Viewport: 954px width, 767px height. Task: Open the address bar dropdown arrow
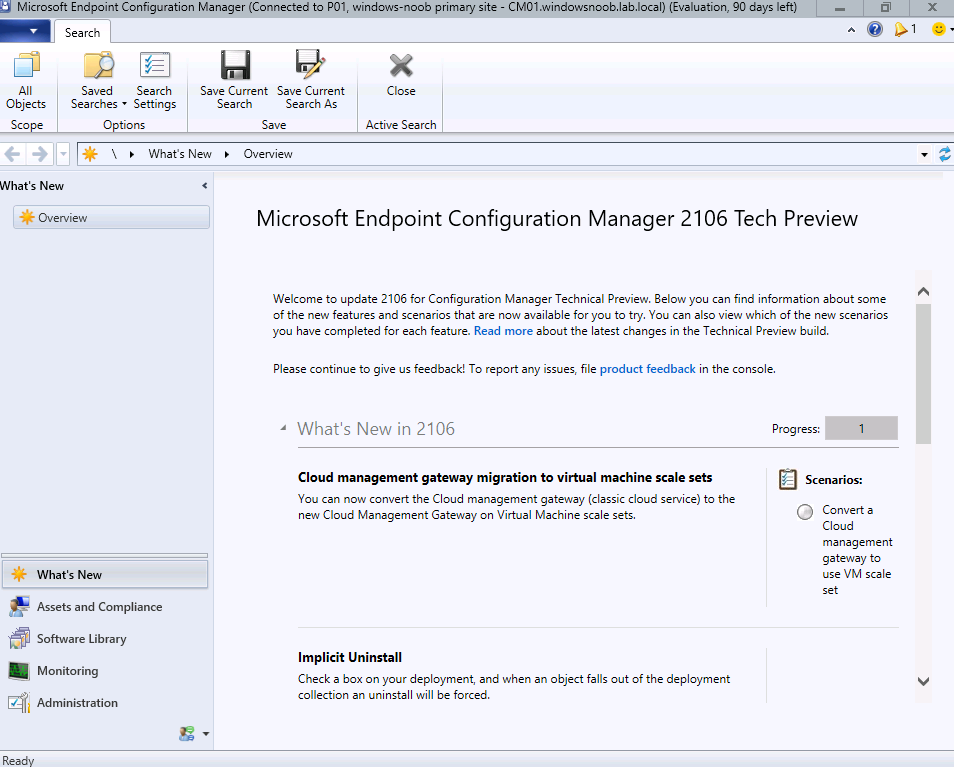[924, 154]
